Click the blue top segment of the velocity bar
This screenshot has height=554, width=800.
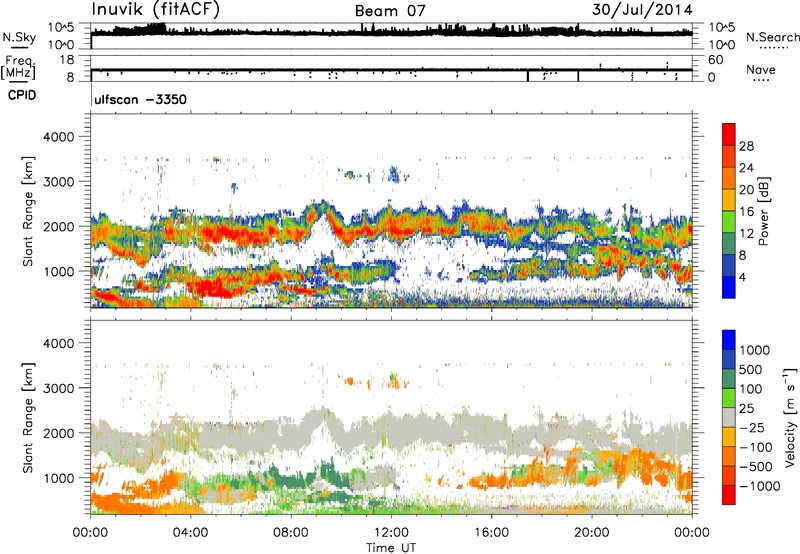click(729, 340)
